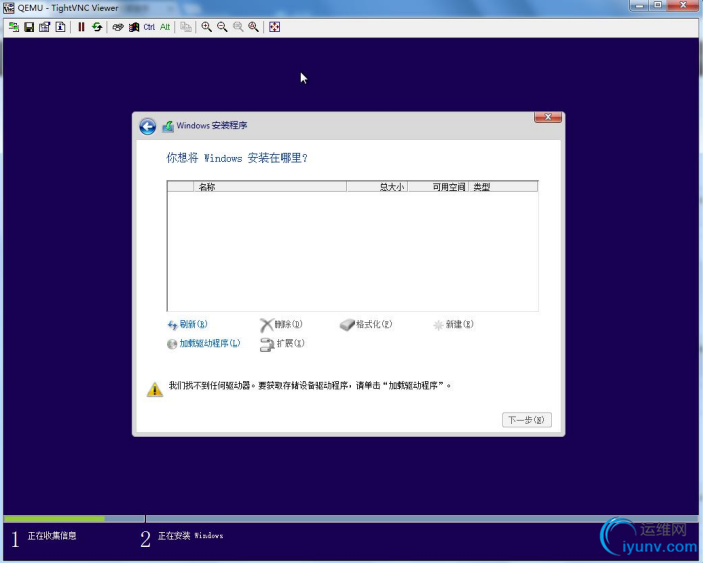Minimize the TightVNC Viewer window
Viewport: 703px width, 563px height.
click(640, 5)
